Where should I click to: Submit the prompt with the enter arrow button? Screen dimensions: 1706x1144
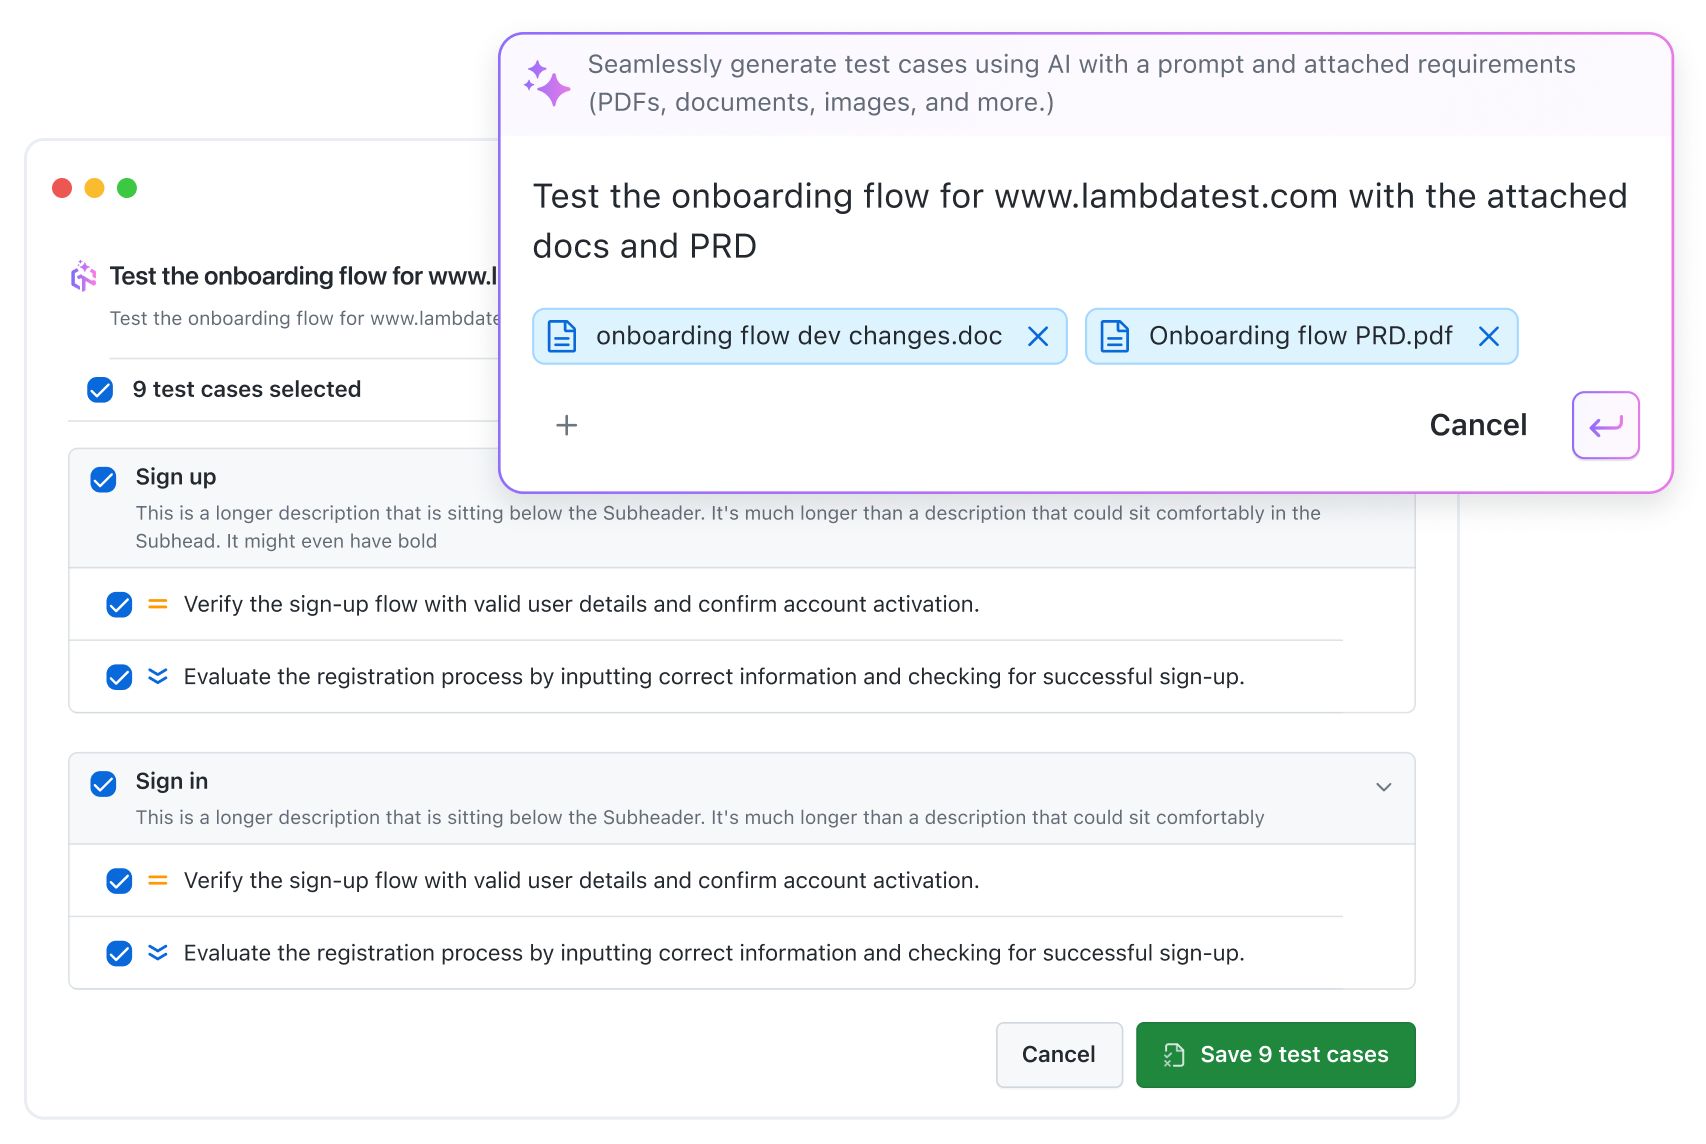click(1605, 425)
